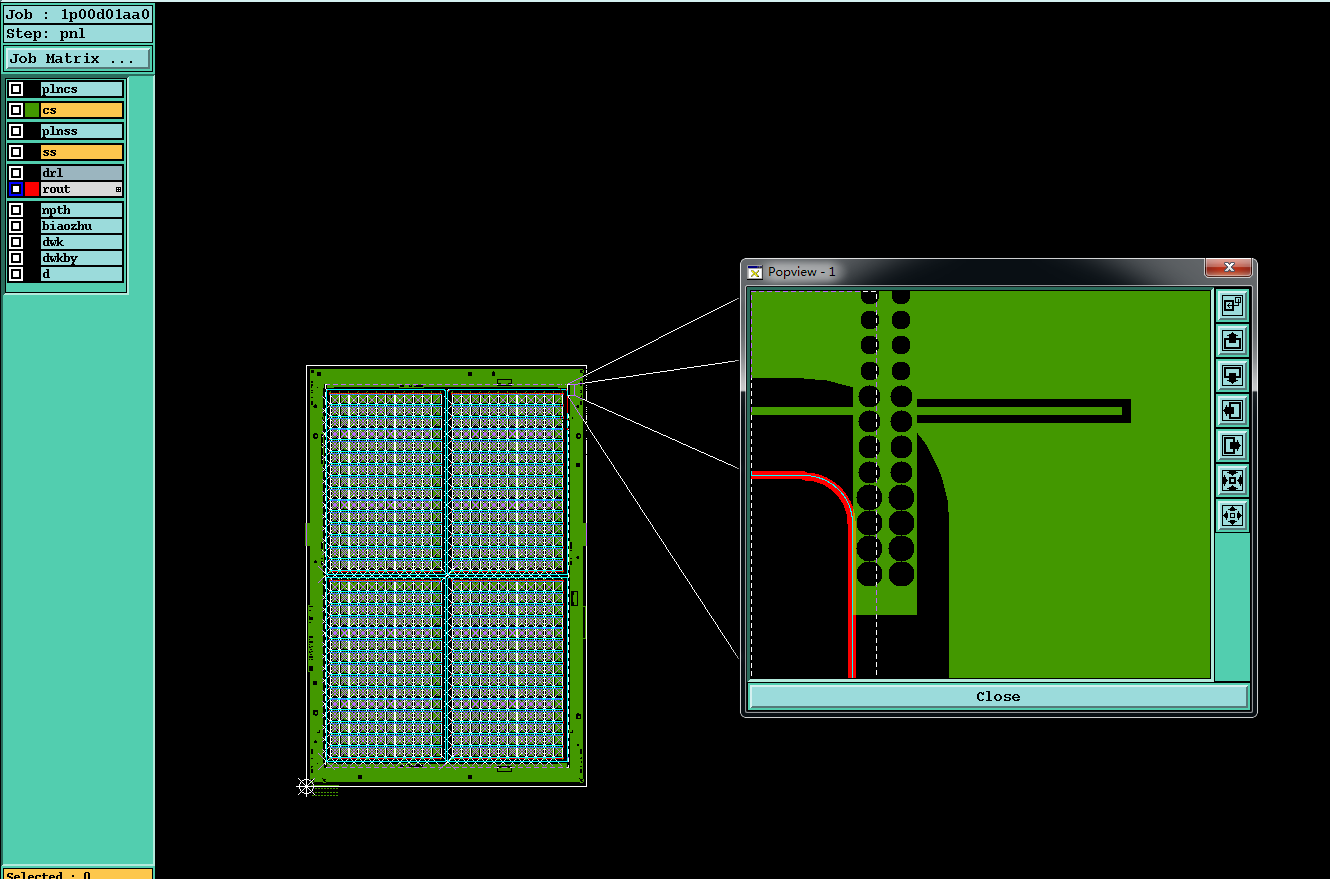Toggle the plncs layer checkbox
This screenshot has width=1330, height=879.
(16, 89)
